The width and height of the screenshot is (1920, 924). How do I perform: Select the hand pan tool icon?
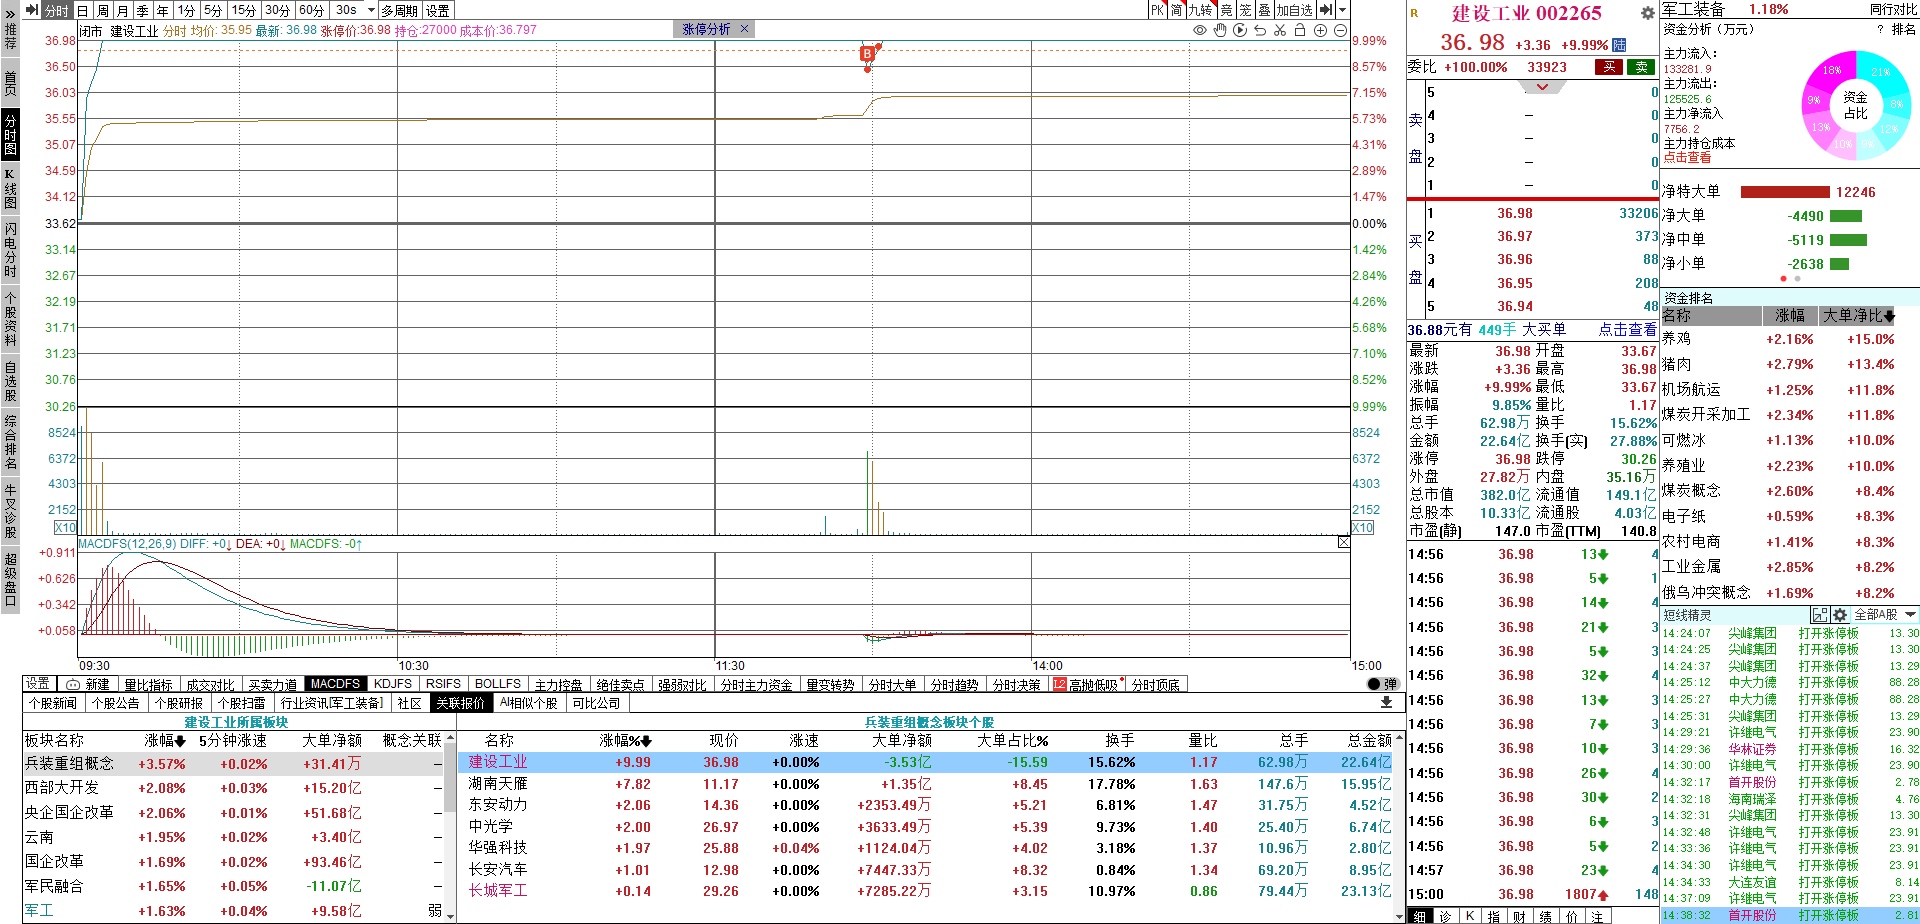pyautogui.click(x=1220, y=30)
